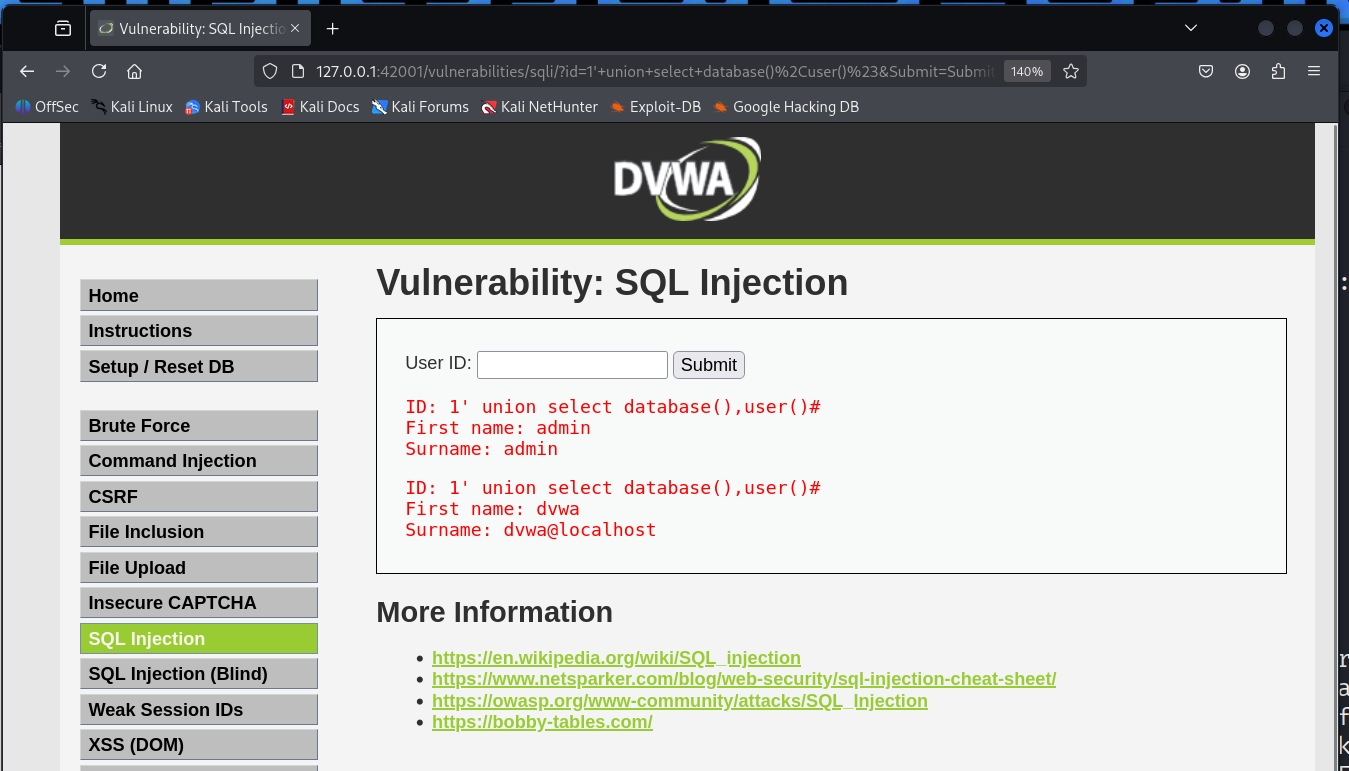This screenshot has height=771, width=1349.
Task: Open the OffSec bookmark
Action: [x=47, y=107]
